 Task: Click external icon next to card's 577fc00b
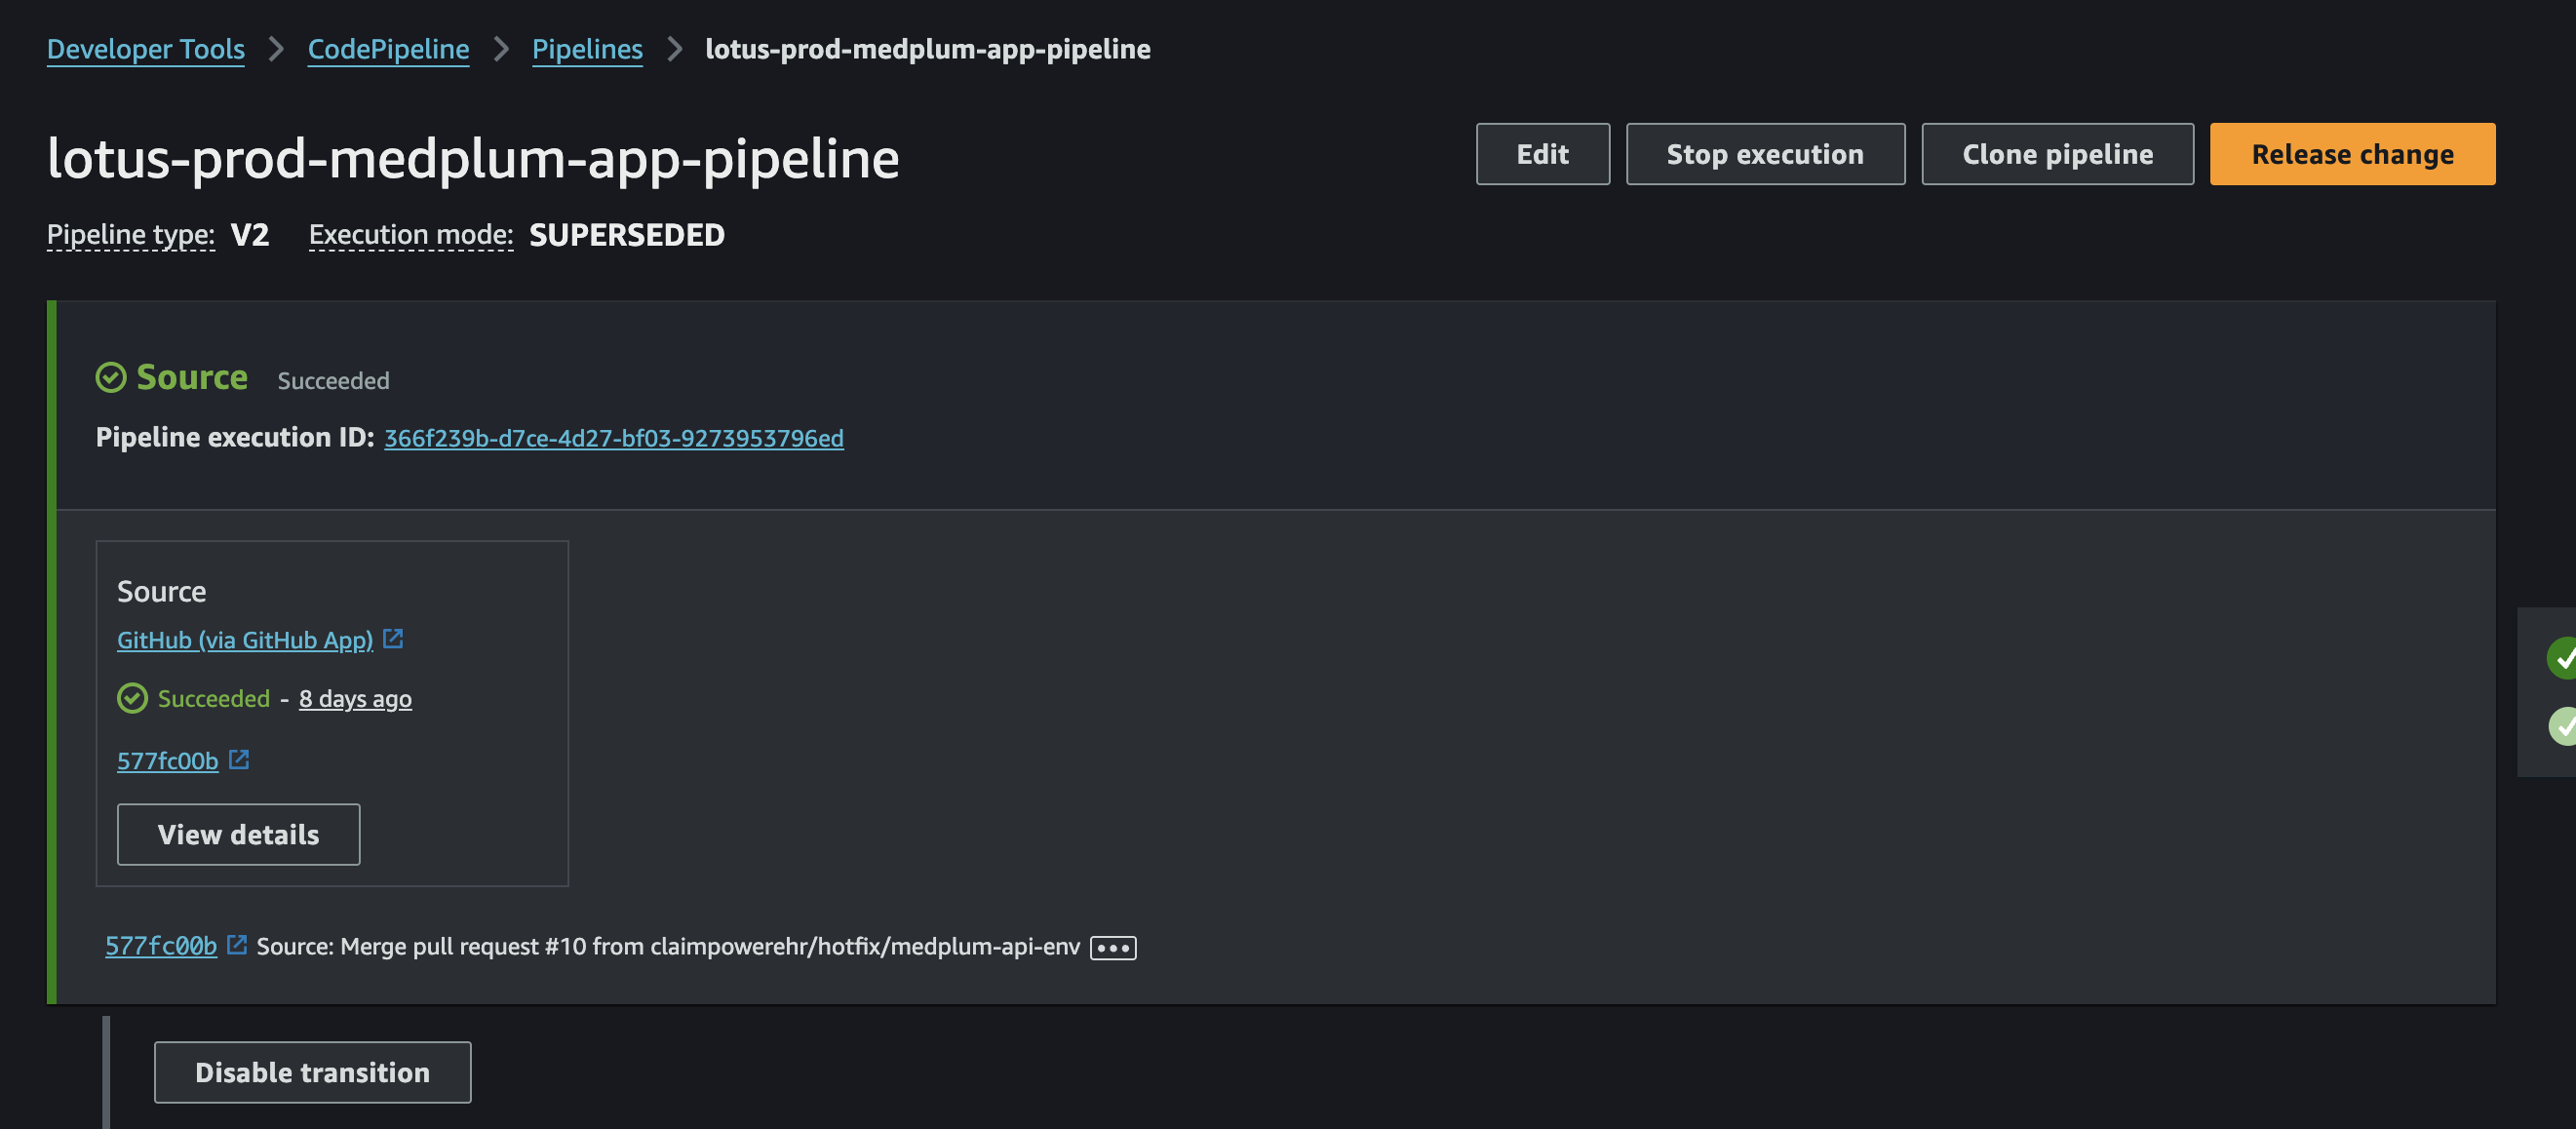[x=239, y=759]
